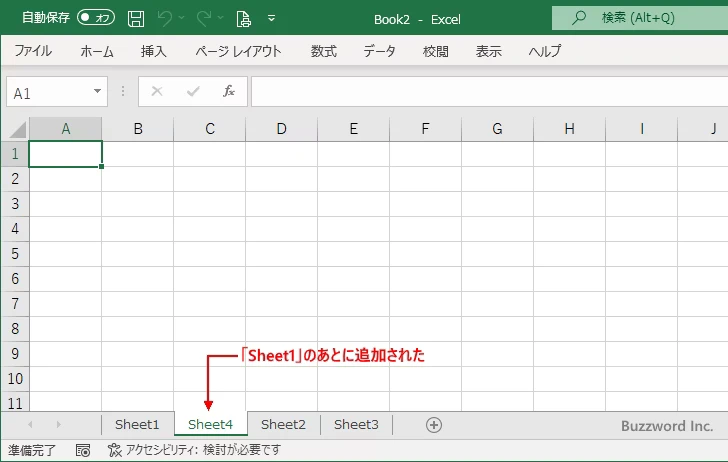This screenshot has height=462, width=728.
Task: Switch to the Sheet2 tab
Action: point(283,424)
